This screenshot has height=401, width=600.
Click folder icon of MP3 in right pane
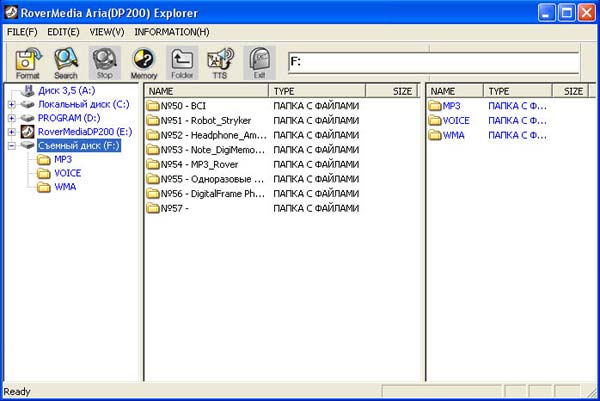tap(435, 106)
